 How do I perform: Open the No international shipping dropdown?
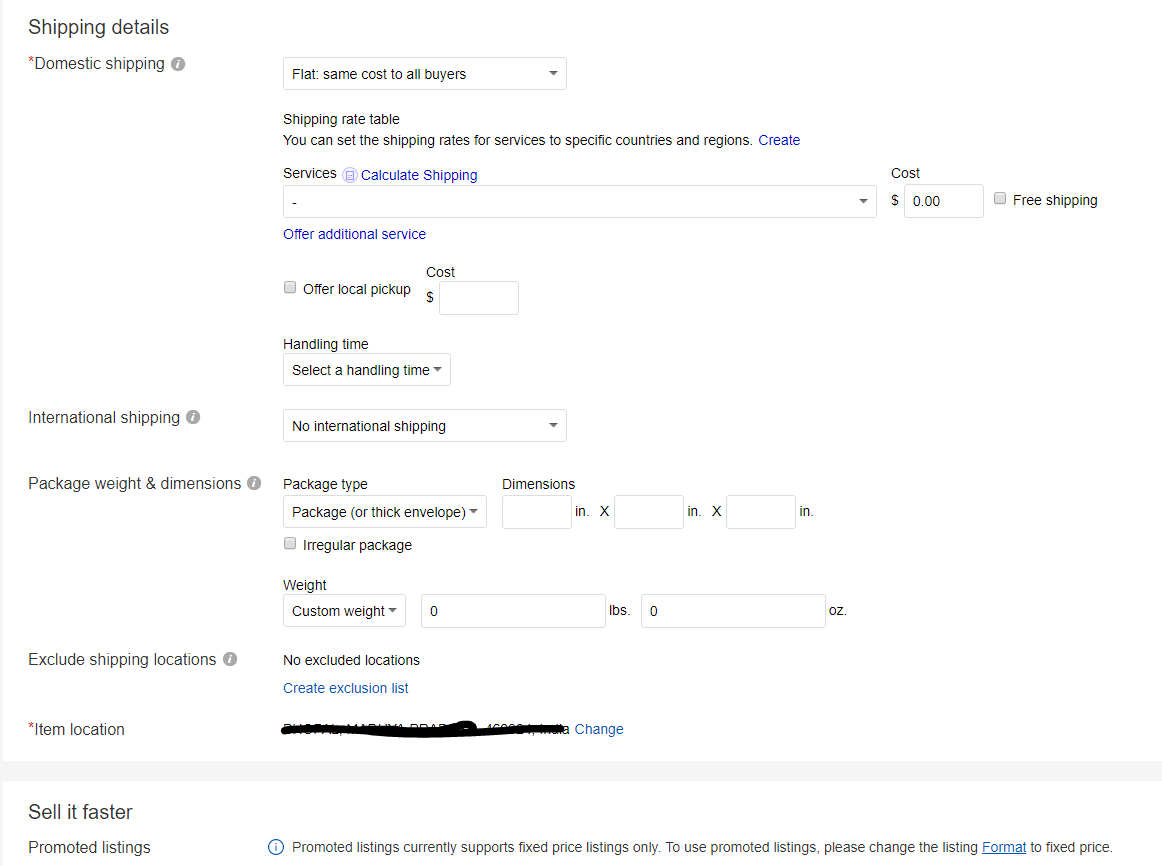424,426
